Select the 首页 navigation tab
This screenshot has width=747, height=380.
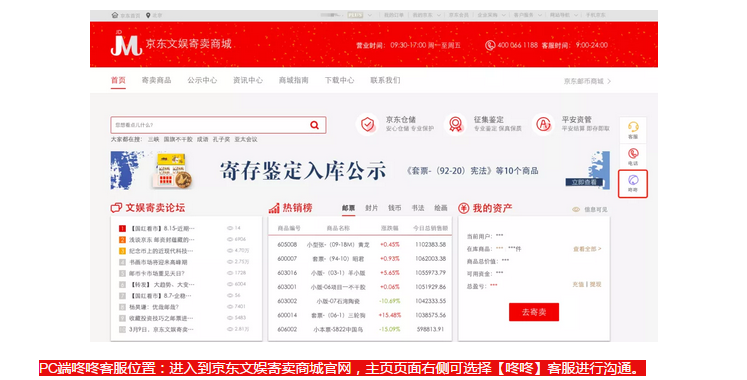tap(118, 80)
